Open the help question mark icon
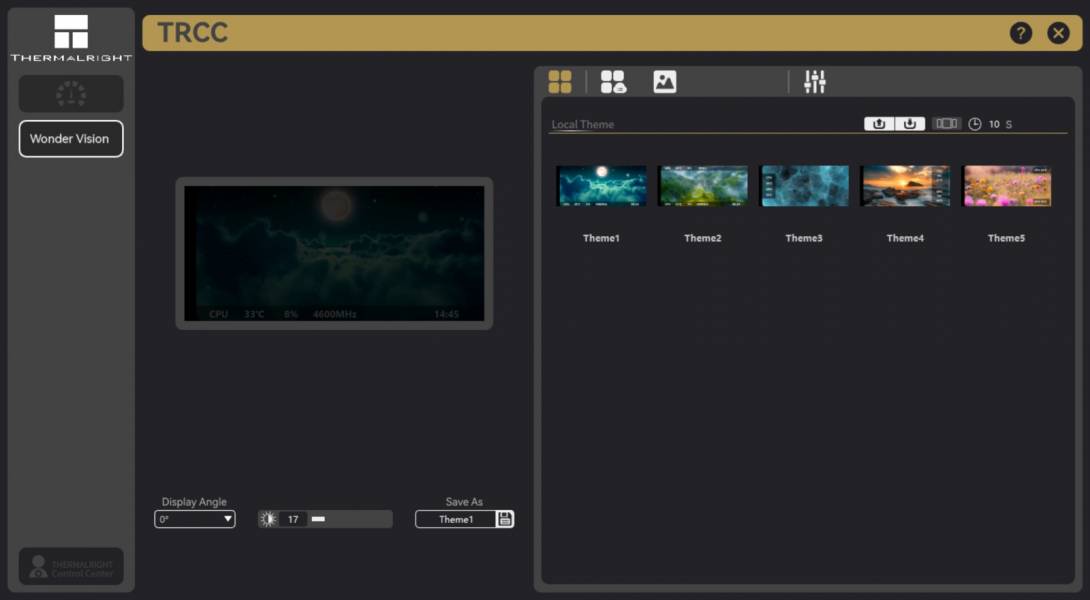 pyautogui.click(x=1020, y=33)
